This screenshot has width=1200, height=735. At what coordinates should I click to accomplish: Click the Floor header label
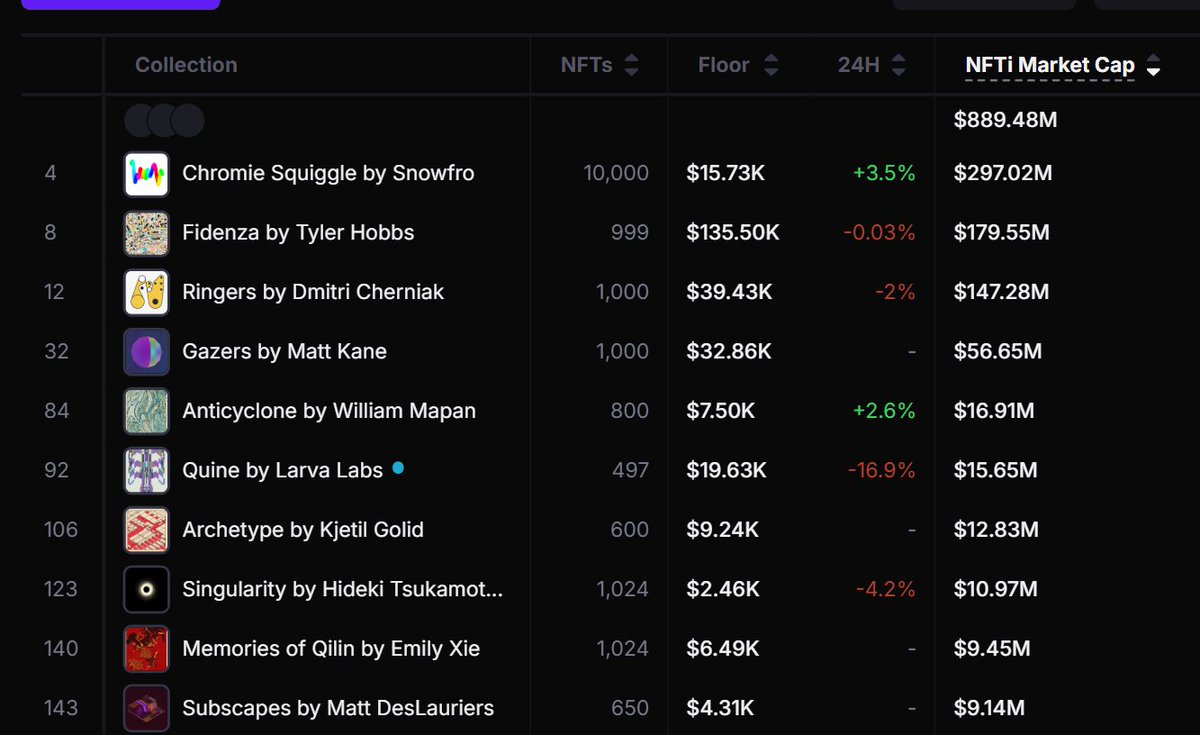[724, 65]
